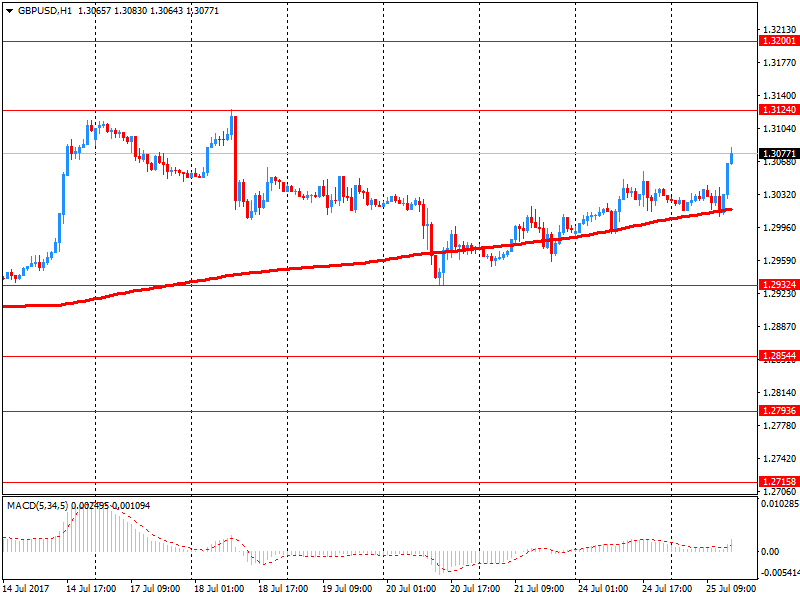Click the 1.31400 price scale value
This screenshot has height=600, width=800.
click(x=779, y=95)
